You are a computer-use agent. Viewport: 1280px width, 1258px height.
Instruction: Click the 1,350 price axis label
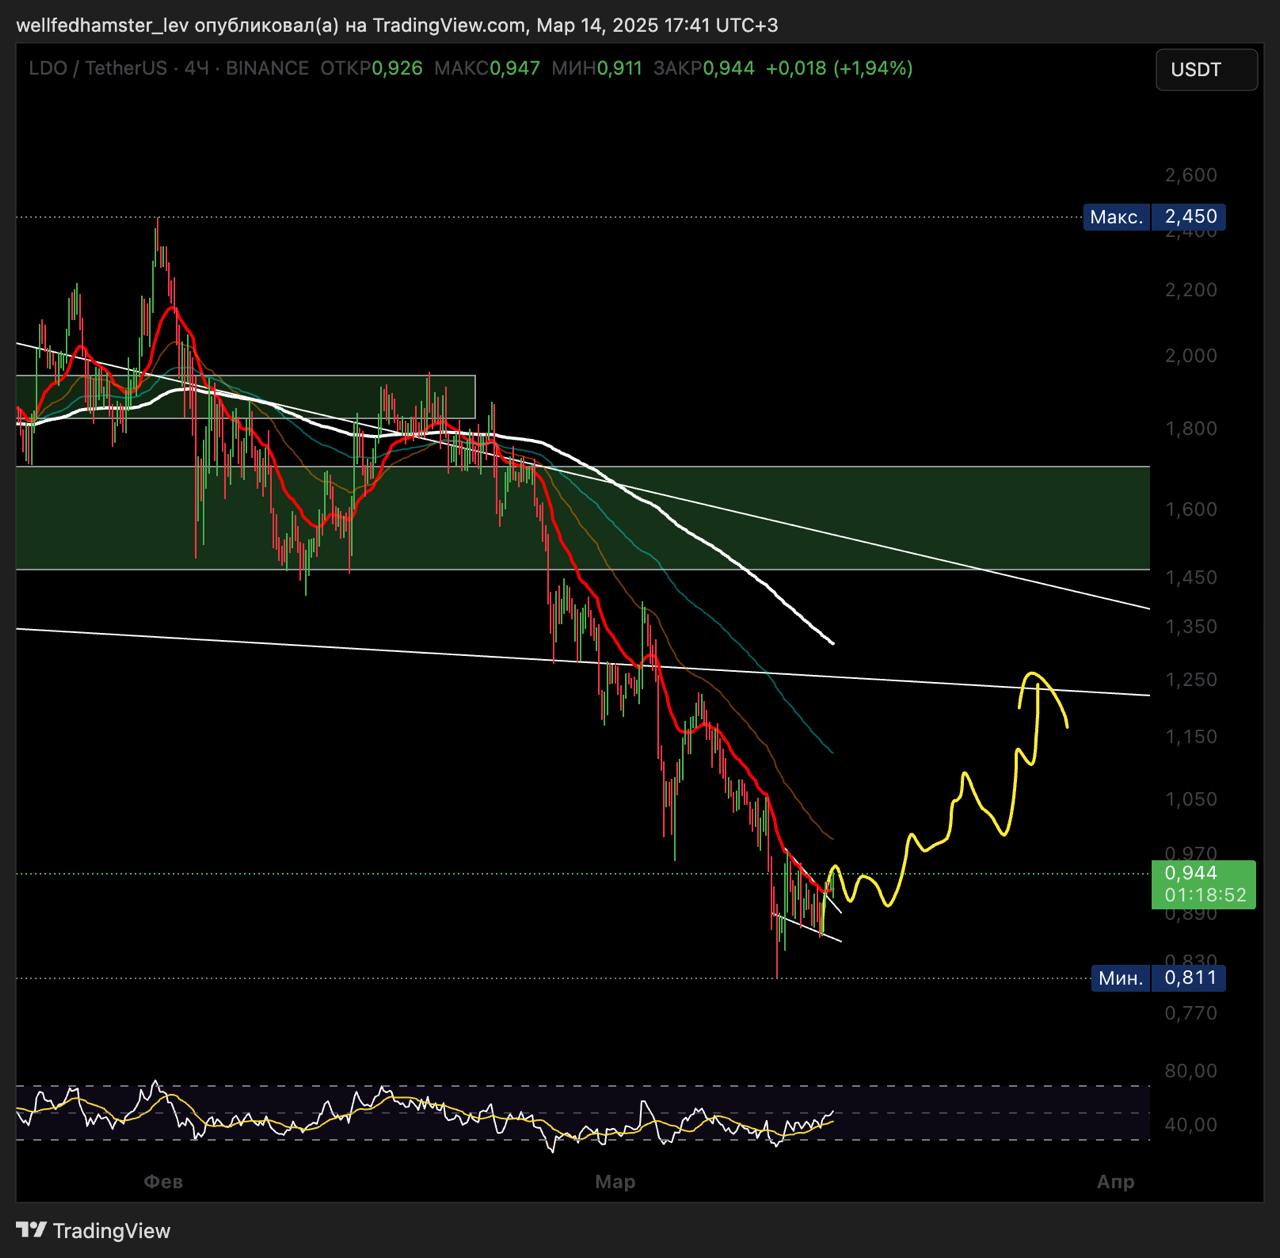pos(1191,627)
